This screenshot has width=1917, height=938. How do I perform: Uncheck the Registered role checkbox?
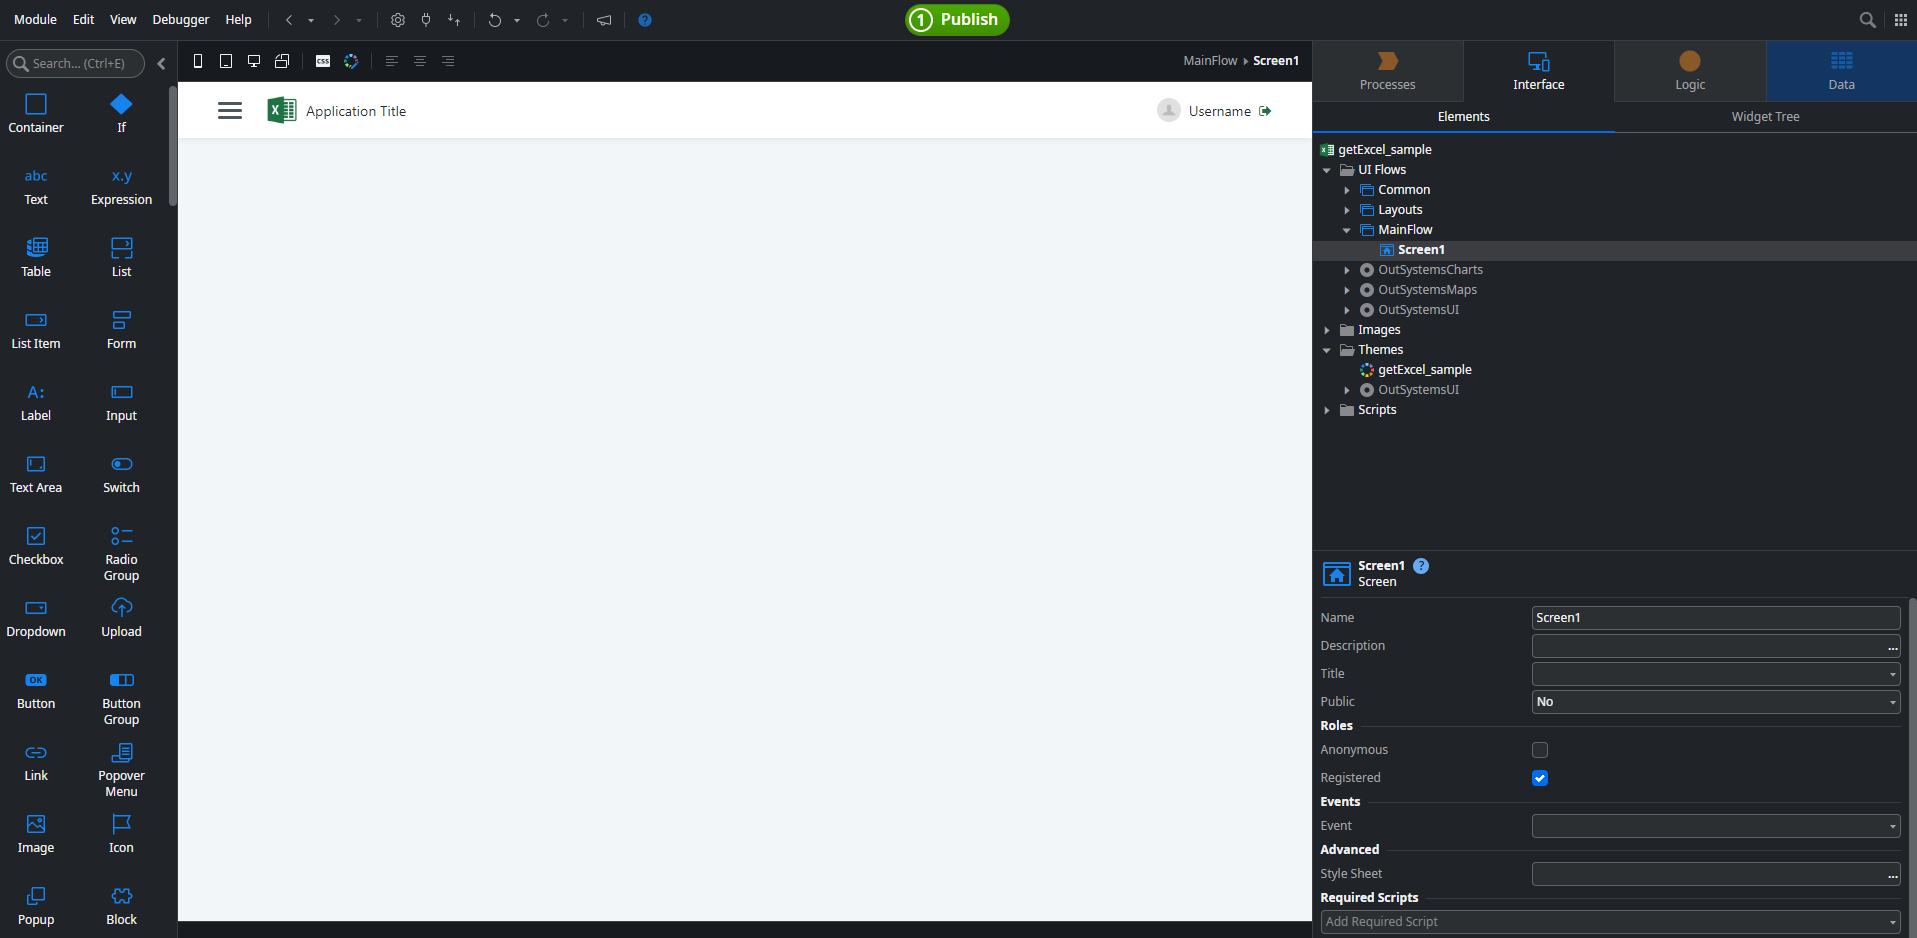1539,778
